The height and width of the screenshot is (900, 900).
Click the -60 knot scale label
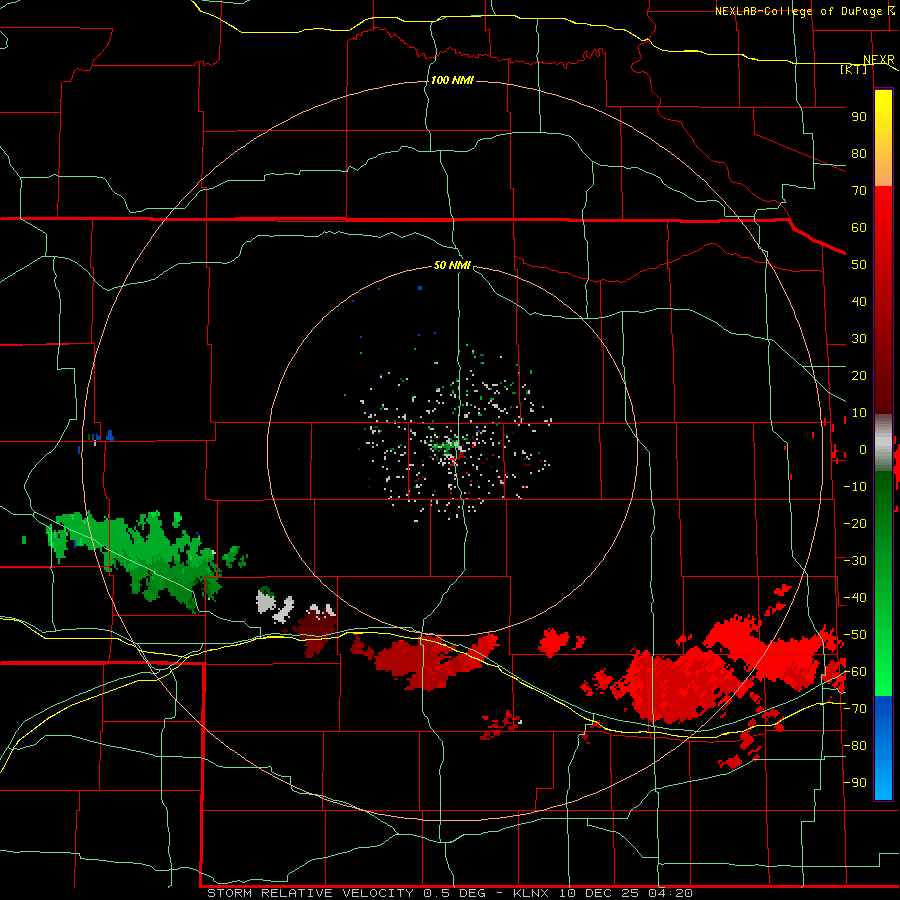click(855, 672)
